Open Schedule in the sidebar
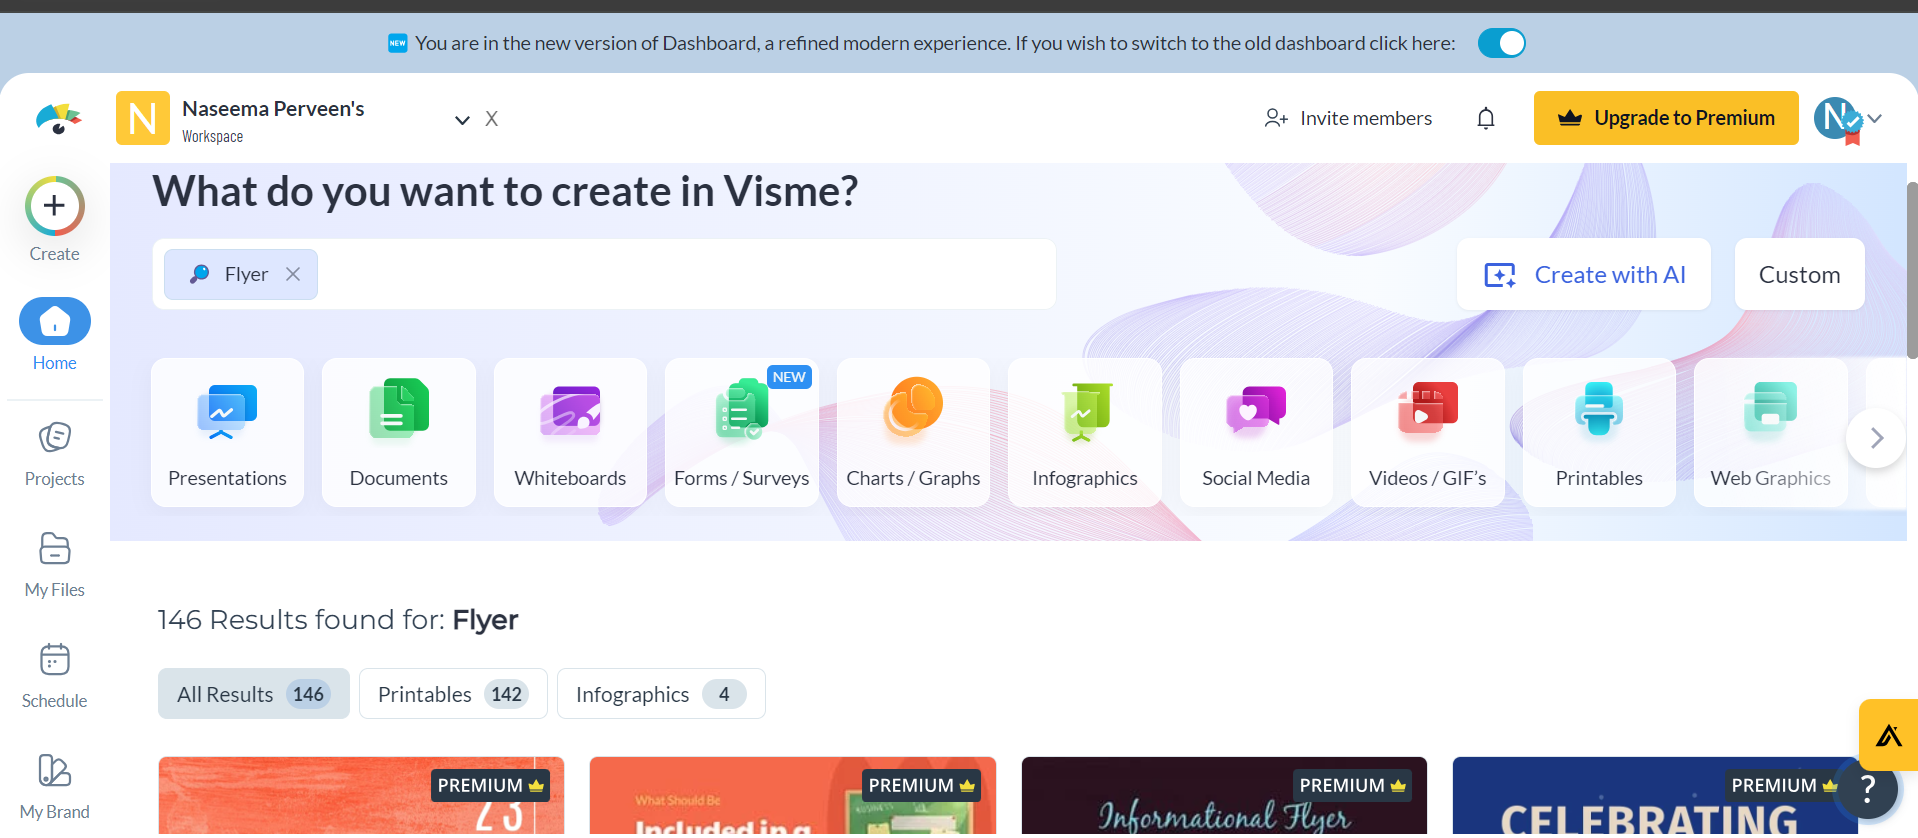 (x=55, y=676)
